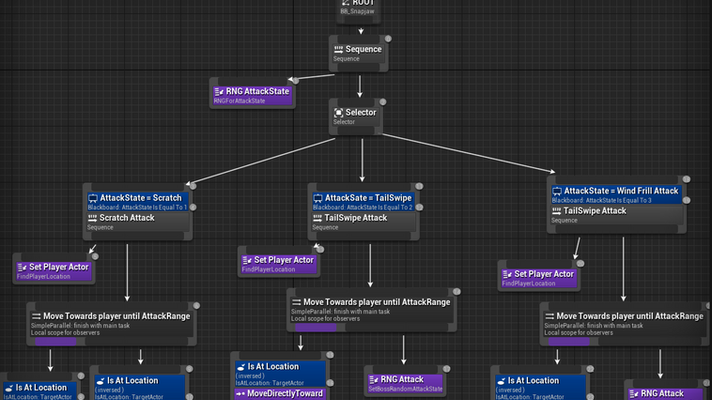Click FindPlayerLocation text in middle TailSwipe branch
The image size is (712, 400).
(268, 270)
